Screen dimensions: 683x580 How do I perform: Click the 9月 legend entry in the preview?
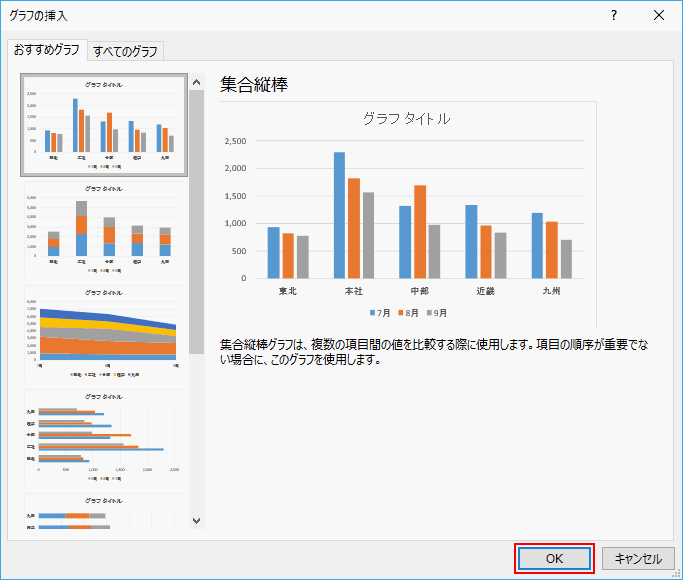[436, 313]
